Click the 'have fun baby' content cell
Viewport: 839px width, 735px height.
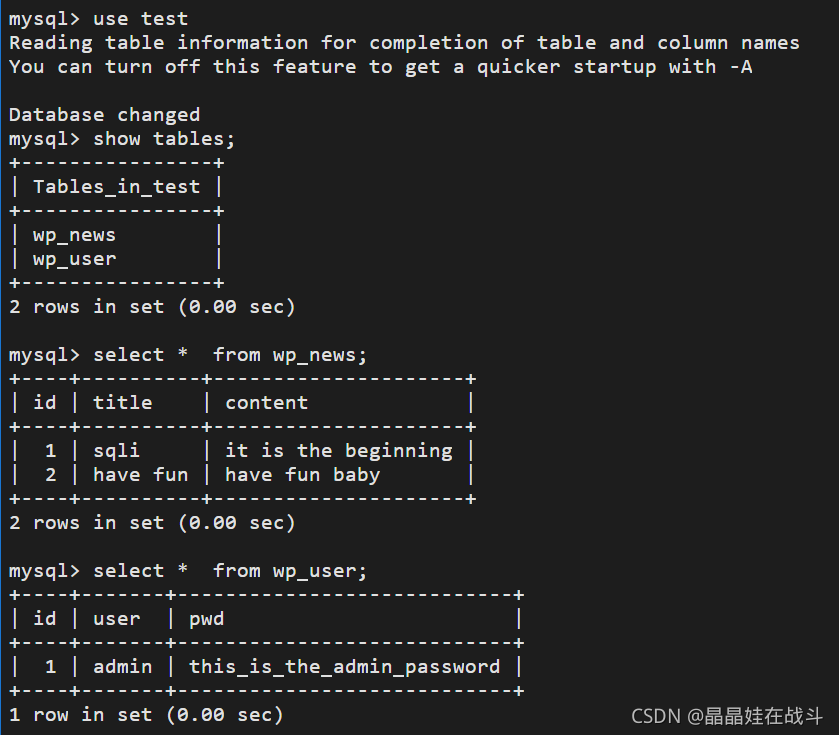[302, 475]
